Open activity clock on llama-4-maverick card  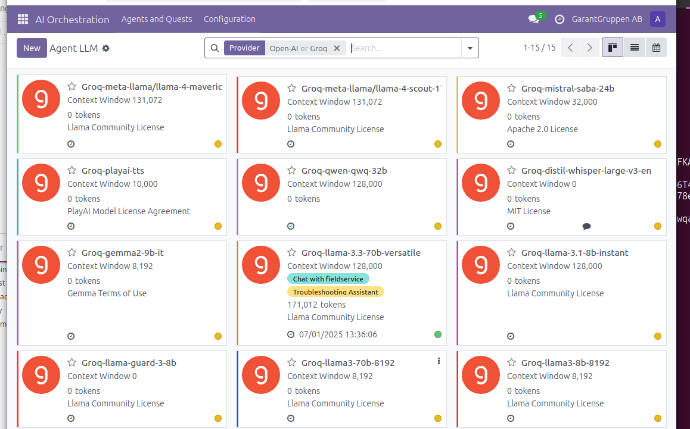click(x=71, y=144)
